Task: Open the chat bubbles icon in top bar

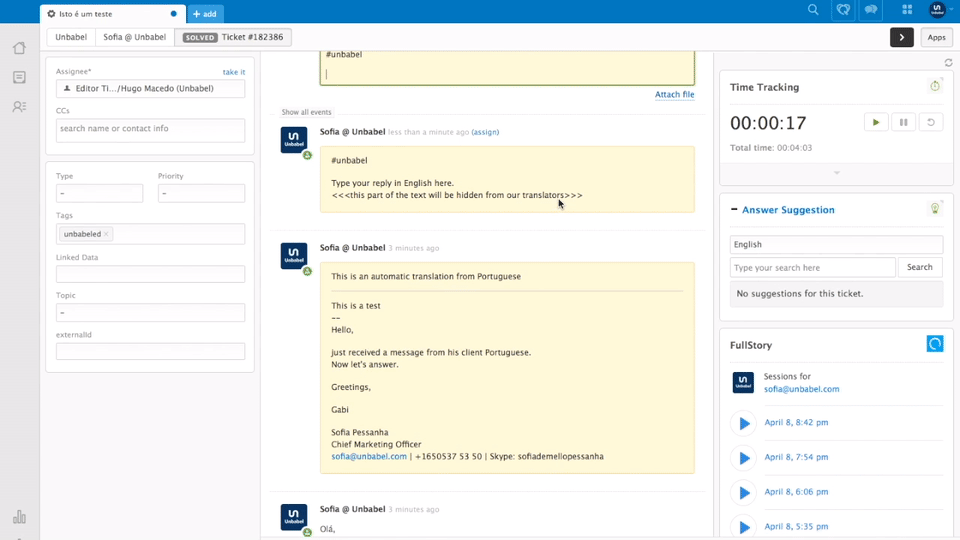Action: coord(871,10)
